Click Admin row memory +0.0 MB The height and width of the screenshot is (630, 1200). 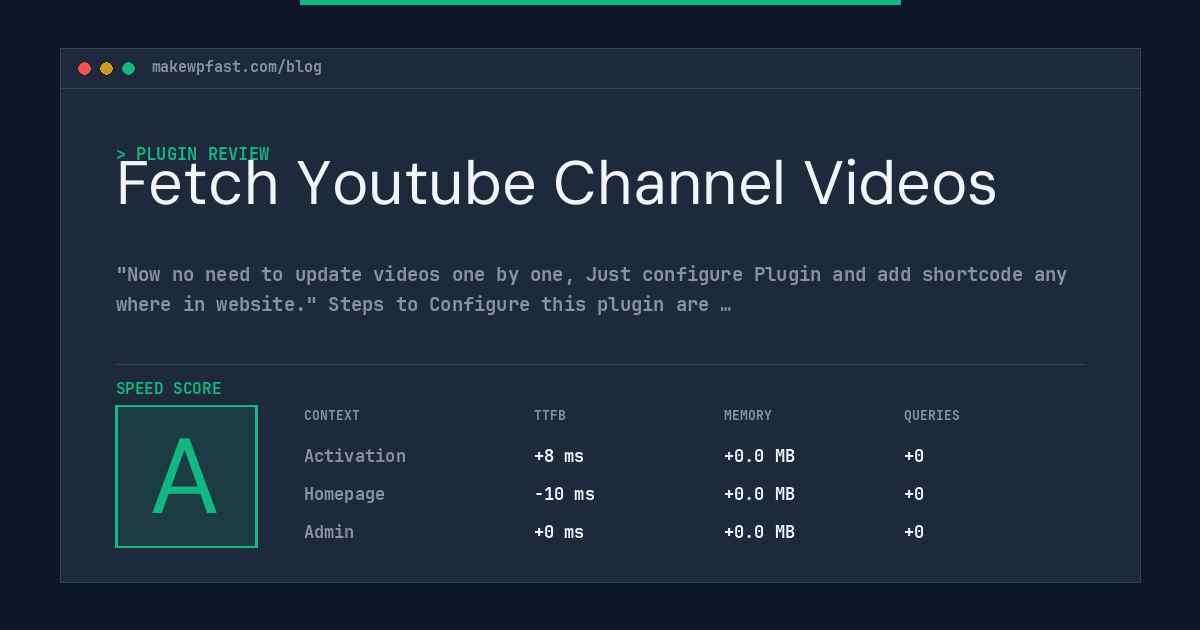click(759, 532)
